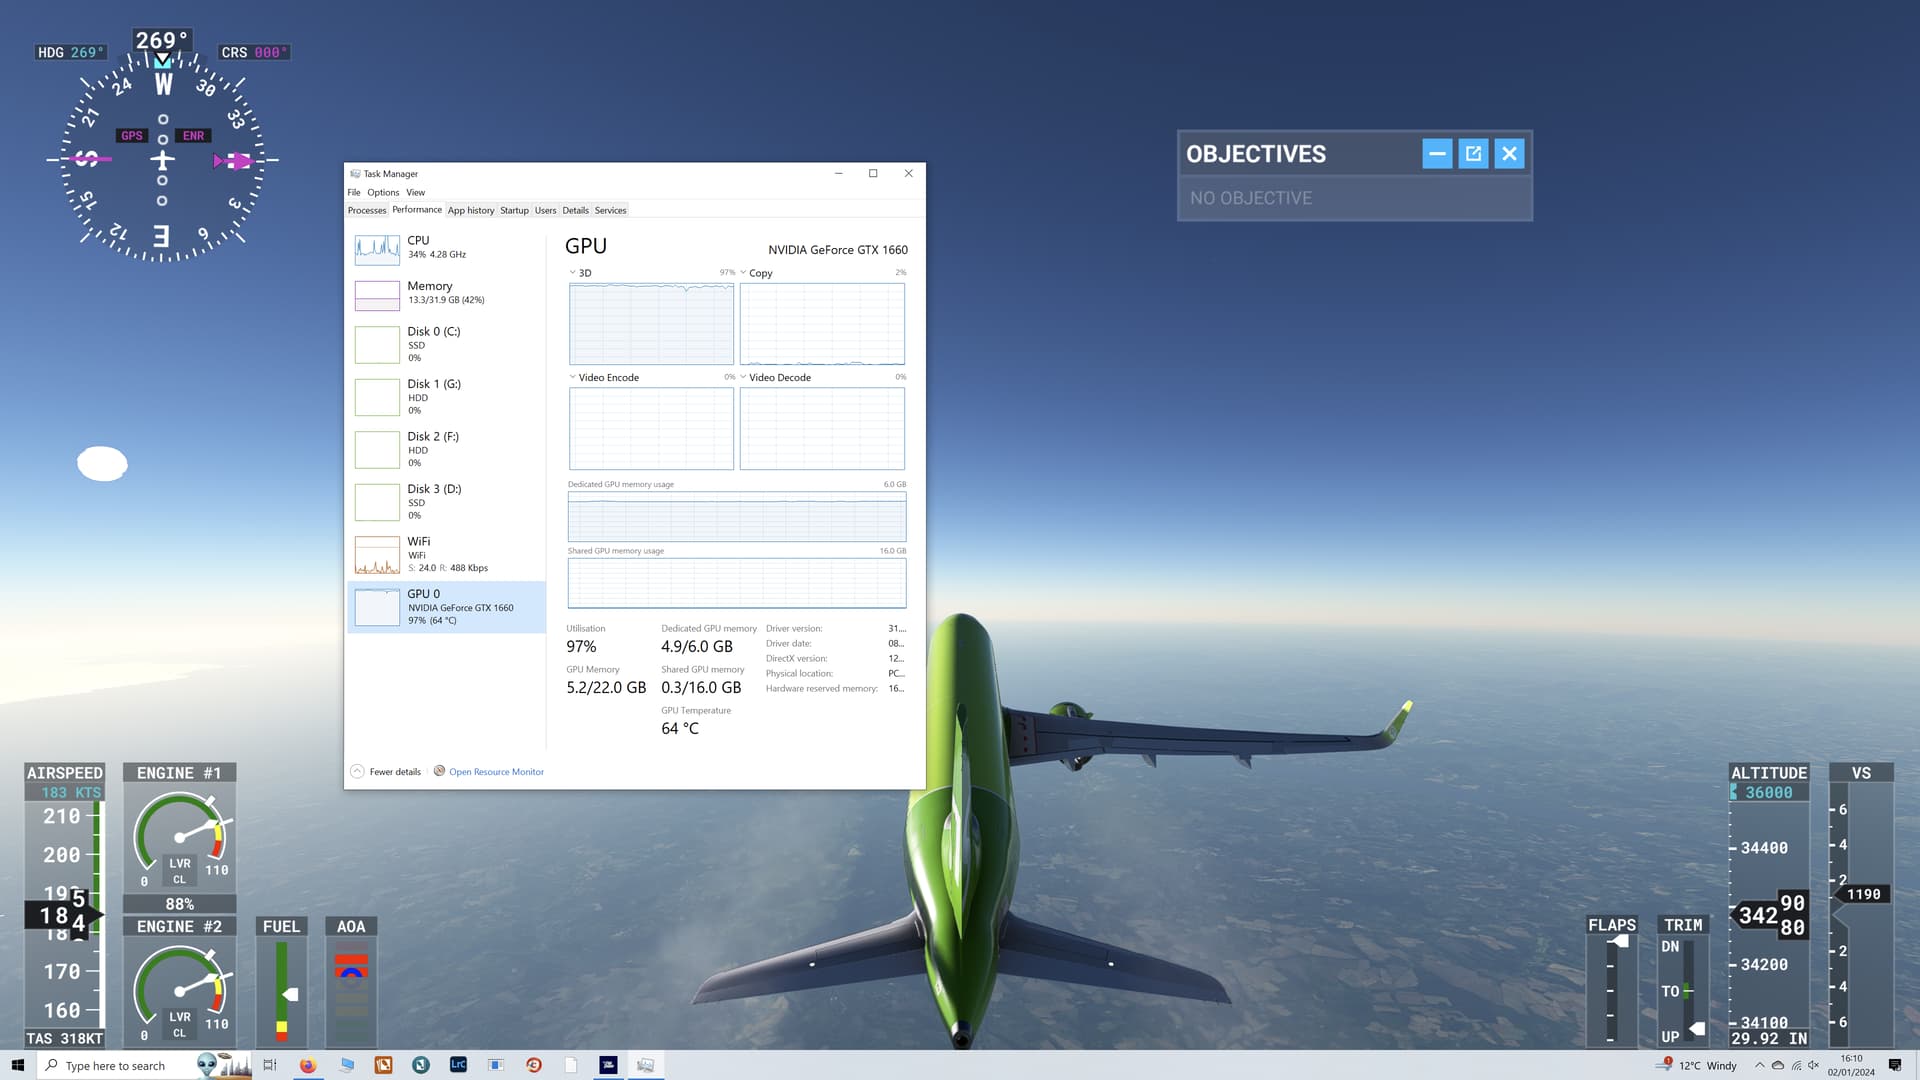This screenshot has height=1080, width=1920.
Task: Select Disk 2 (F:) in the sidebar
Action: point(447,449)
